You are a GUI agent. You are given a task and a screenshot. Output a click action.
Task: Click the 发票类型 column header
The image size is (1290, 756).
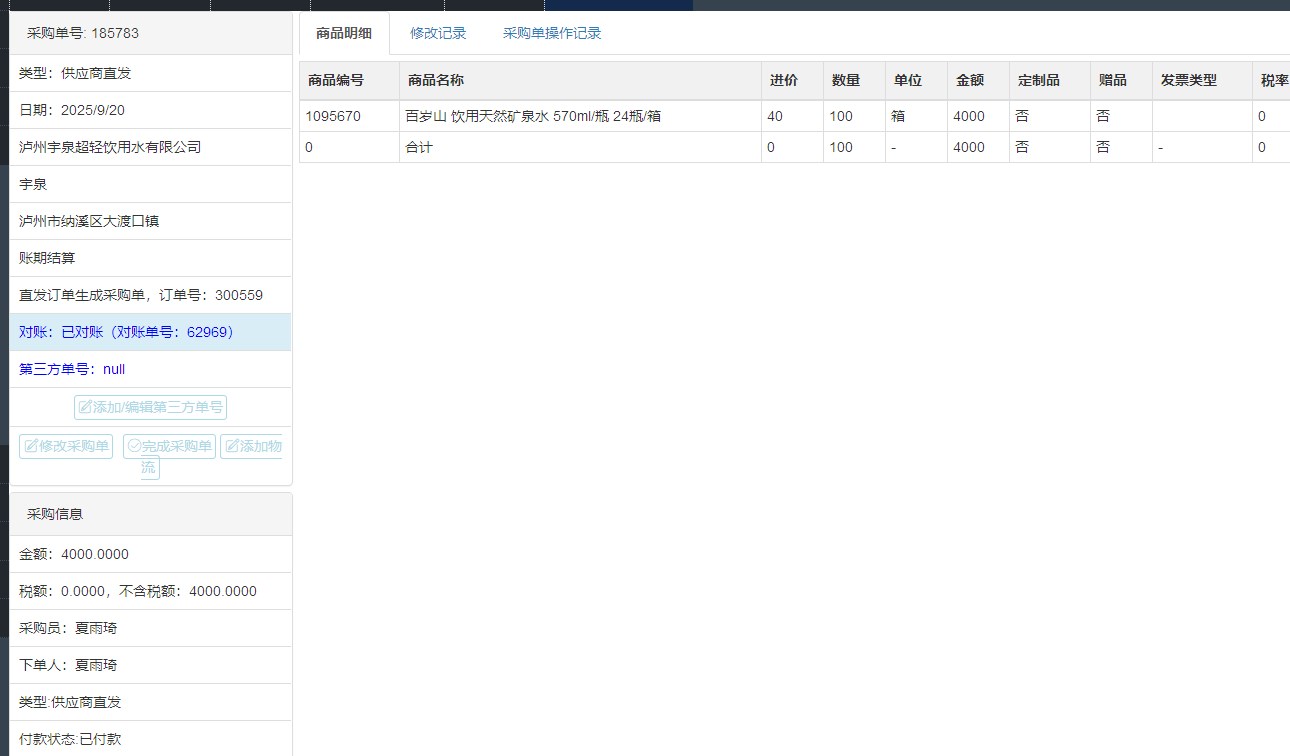(1188, 80)
